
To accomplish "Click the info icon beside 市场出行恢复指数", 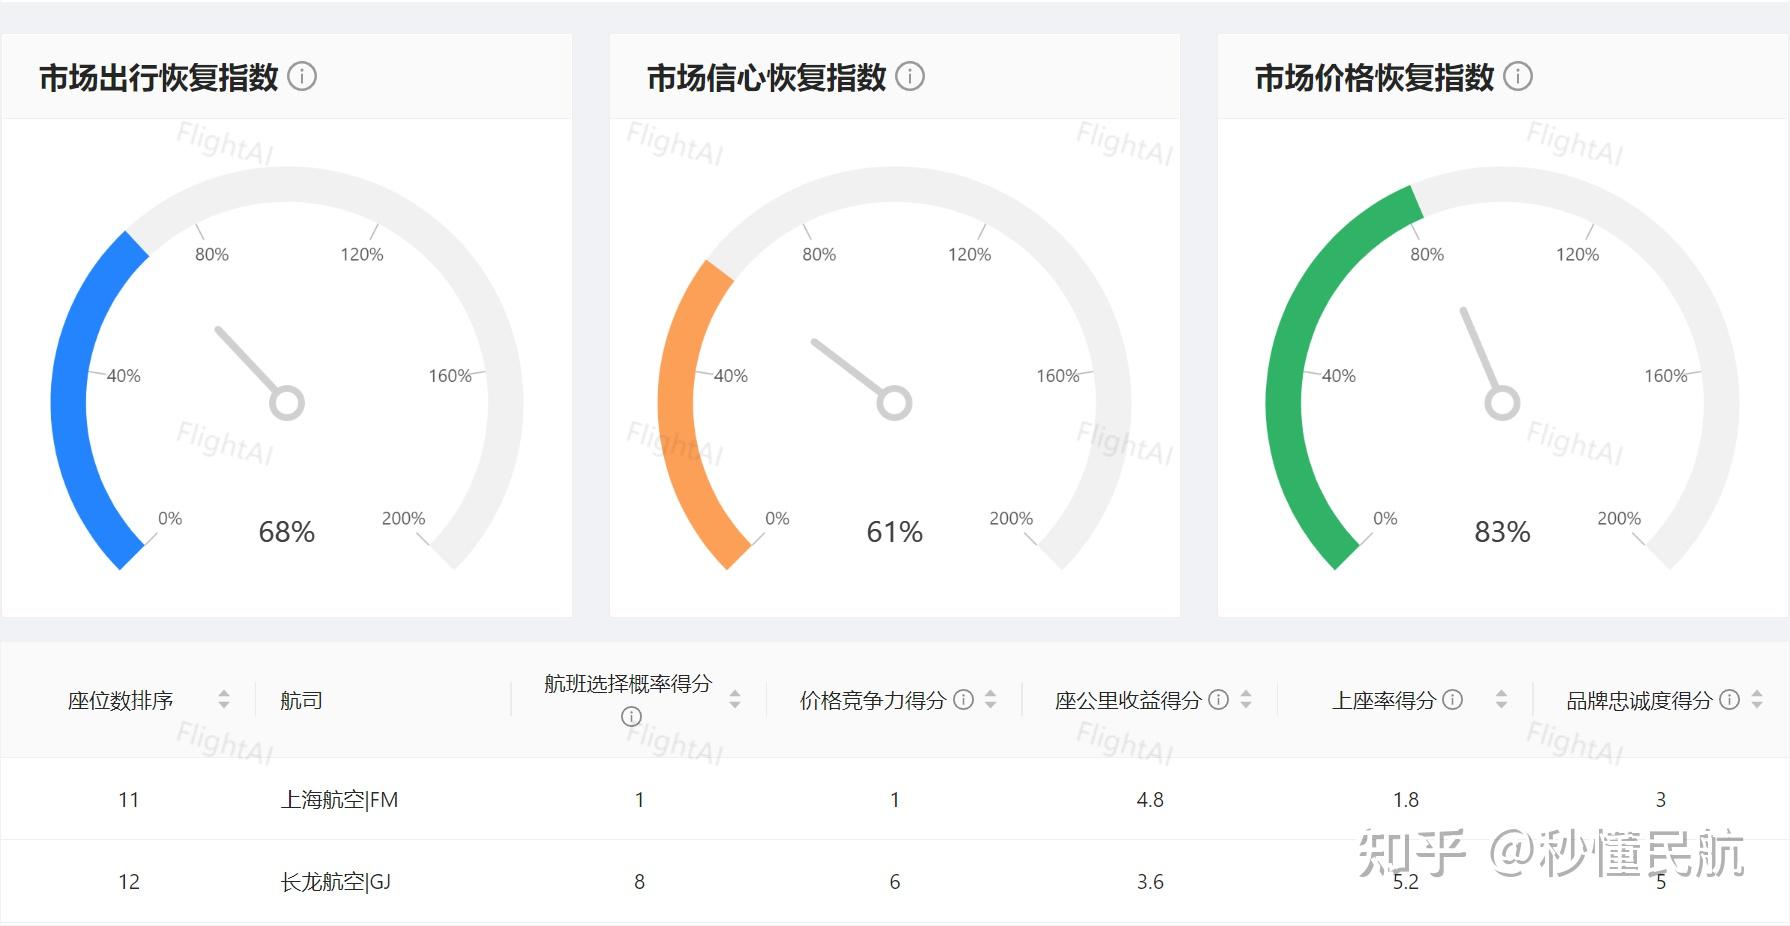I will click(x=302, y=76).
